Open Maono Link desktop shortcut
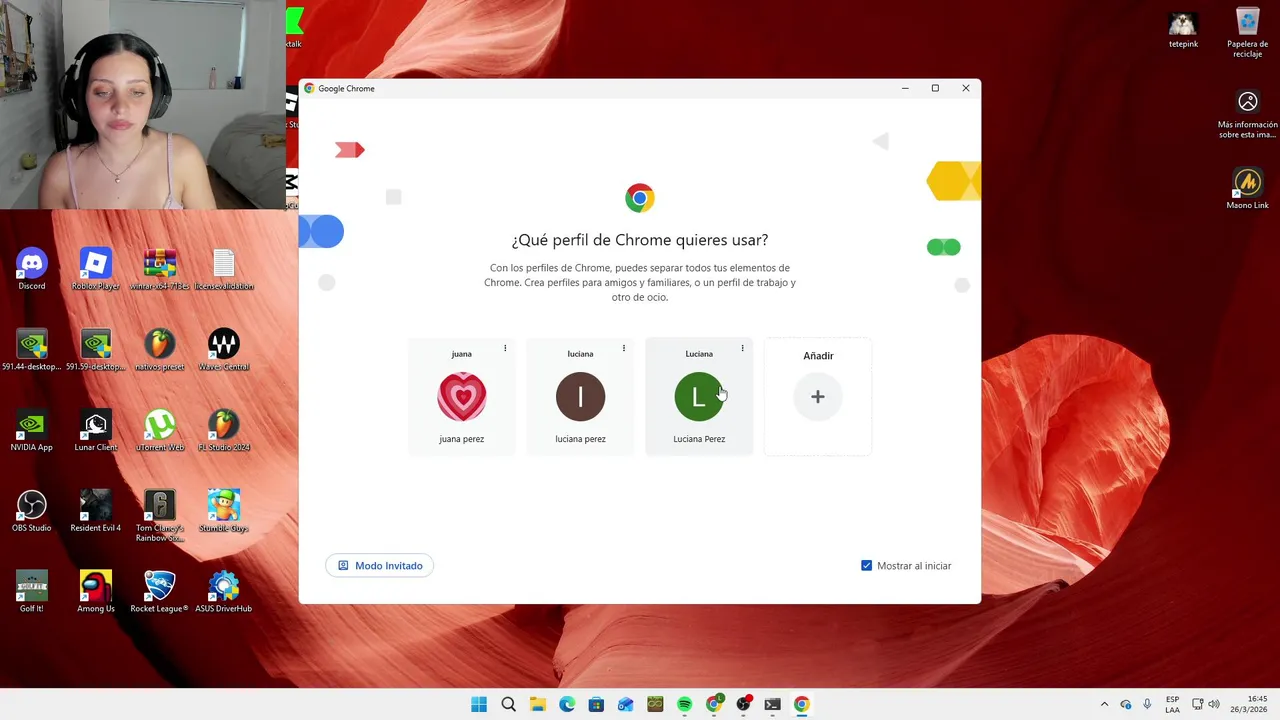 [x=1248, y=189]
